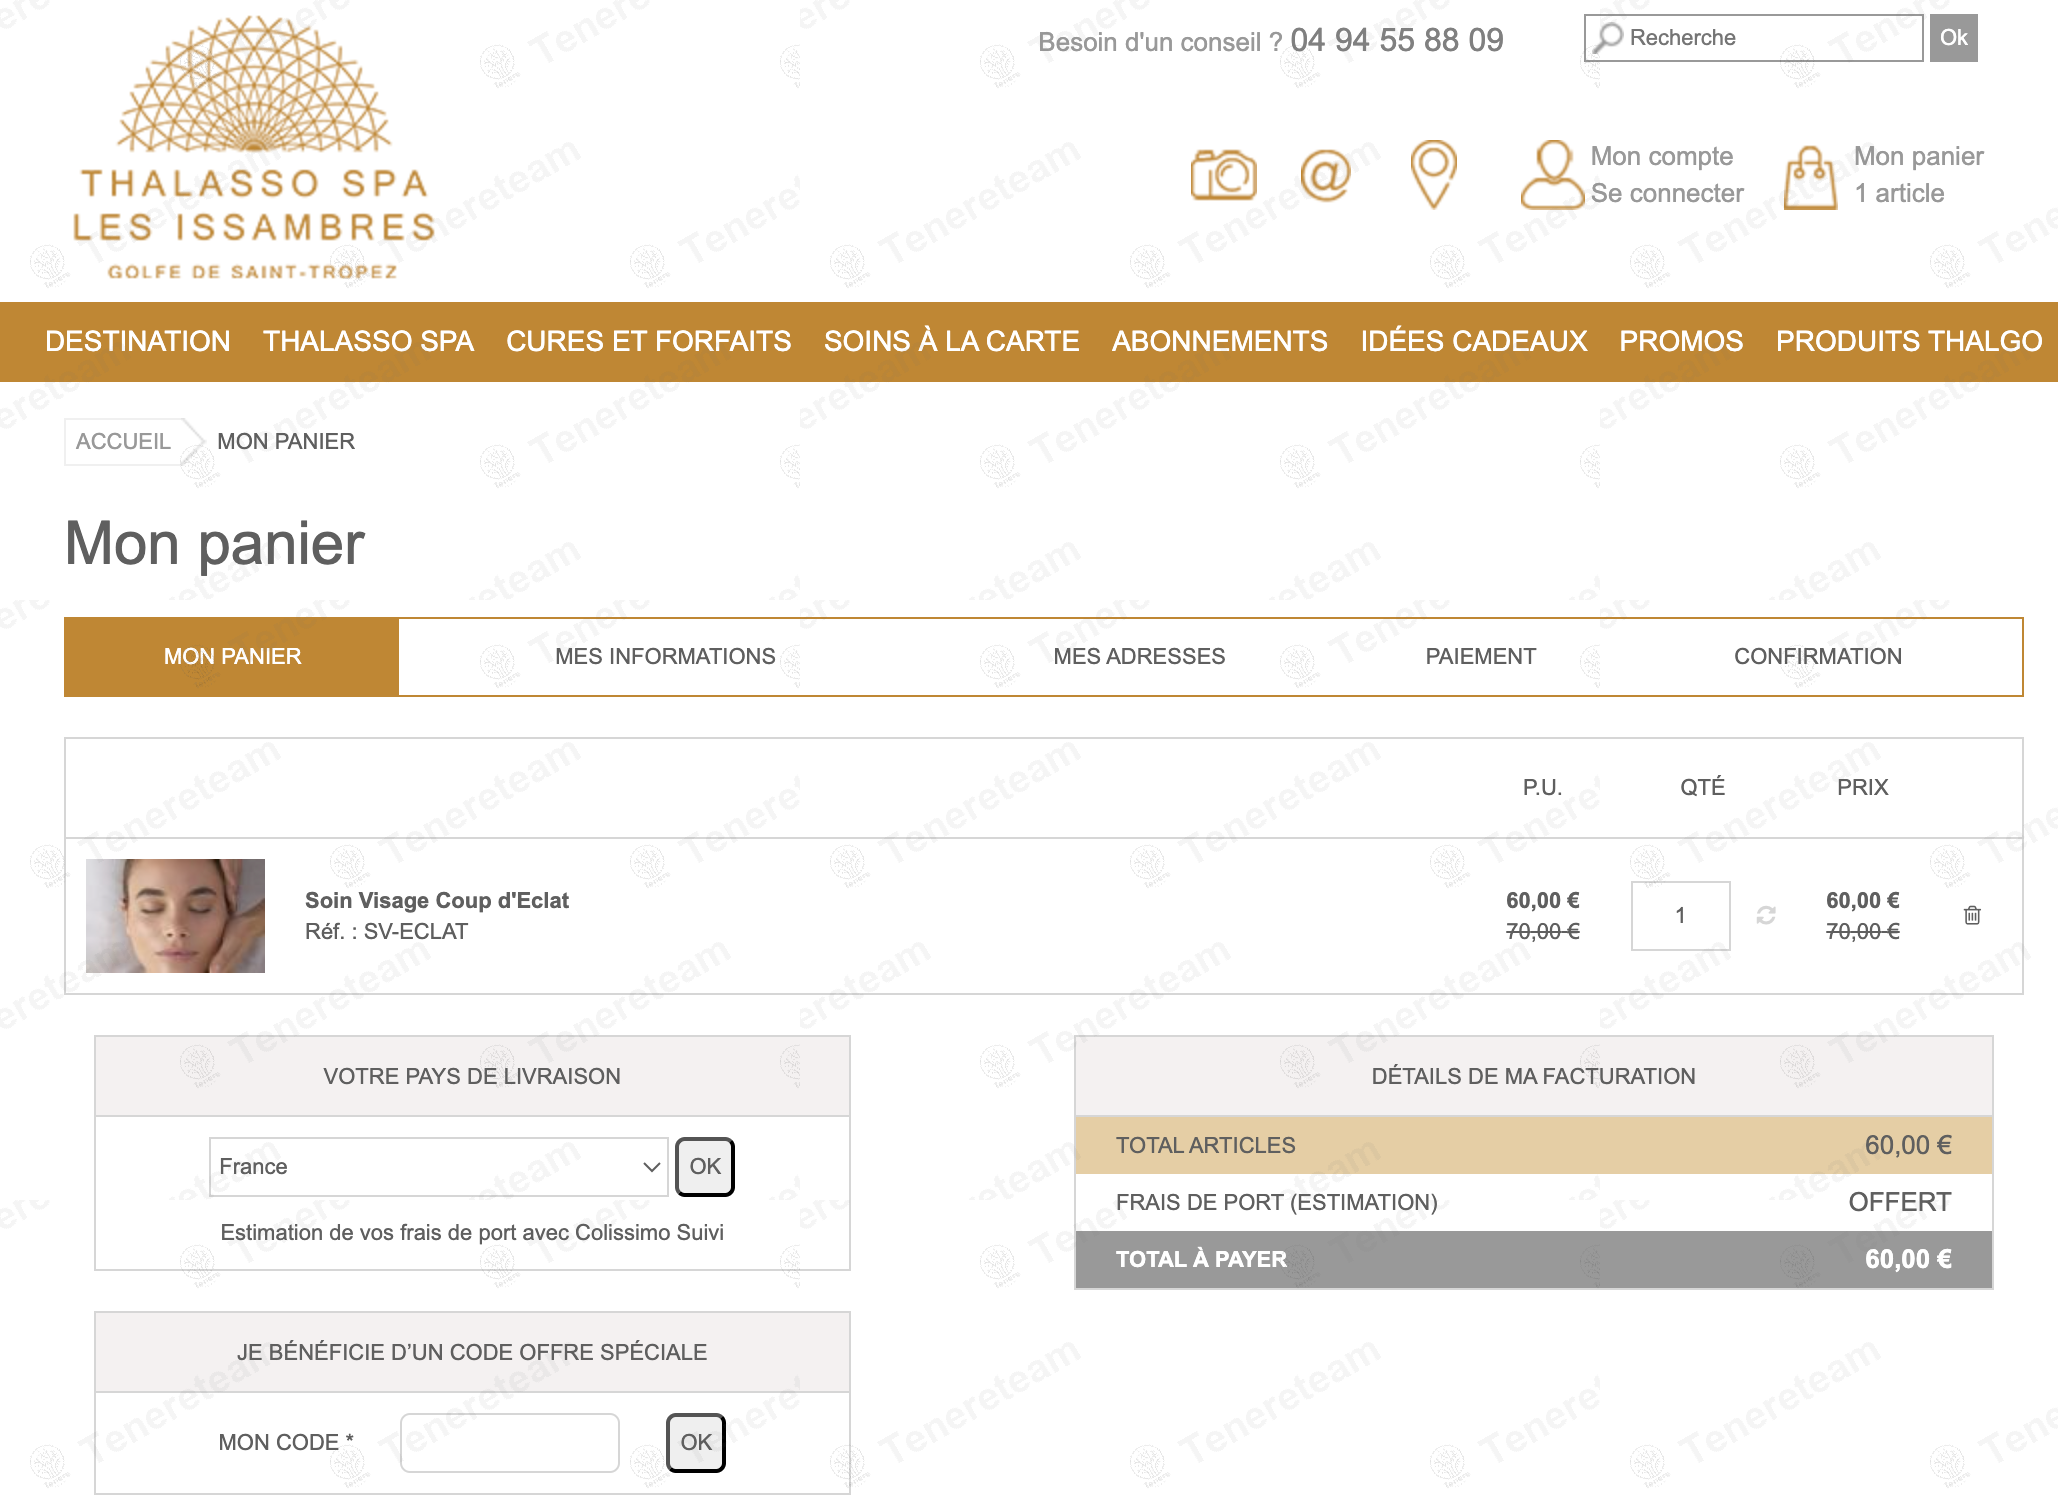Select the MES ADRESSES step tab
Viewport: 2058px width, 1502px height.
tap(1139, 657)
